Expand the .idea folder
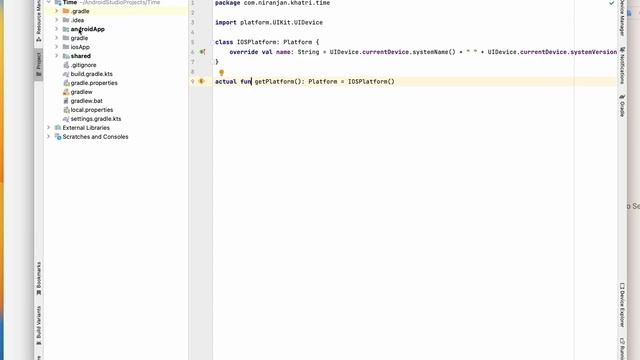This screenshot has height=360, width=640. 57,20
